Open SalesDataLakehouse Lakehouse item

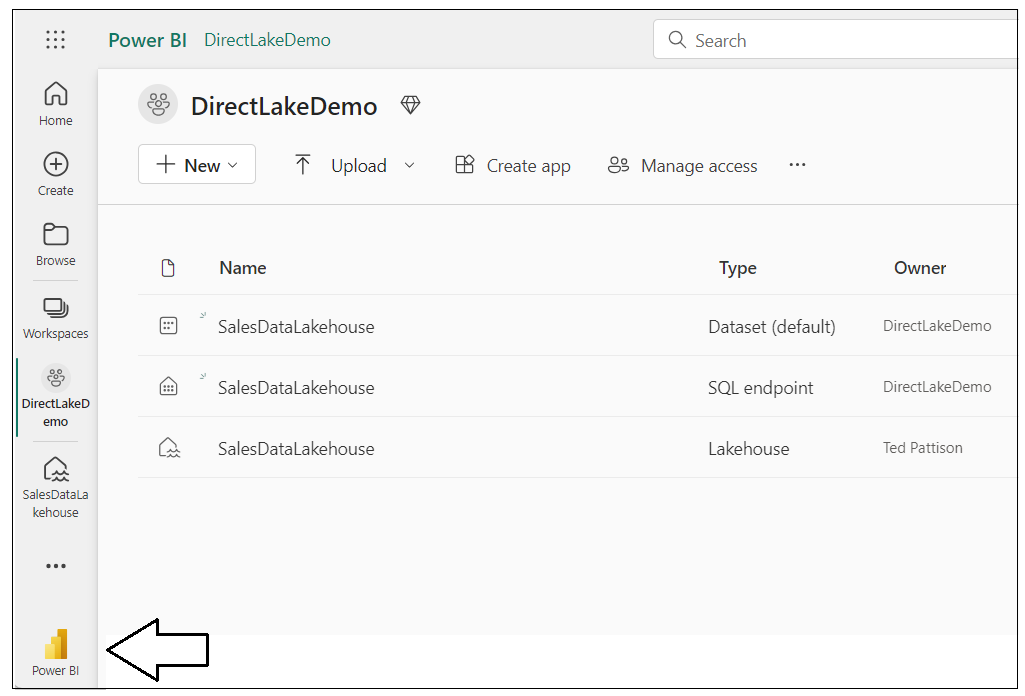click(296, 448)
